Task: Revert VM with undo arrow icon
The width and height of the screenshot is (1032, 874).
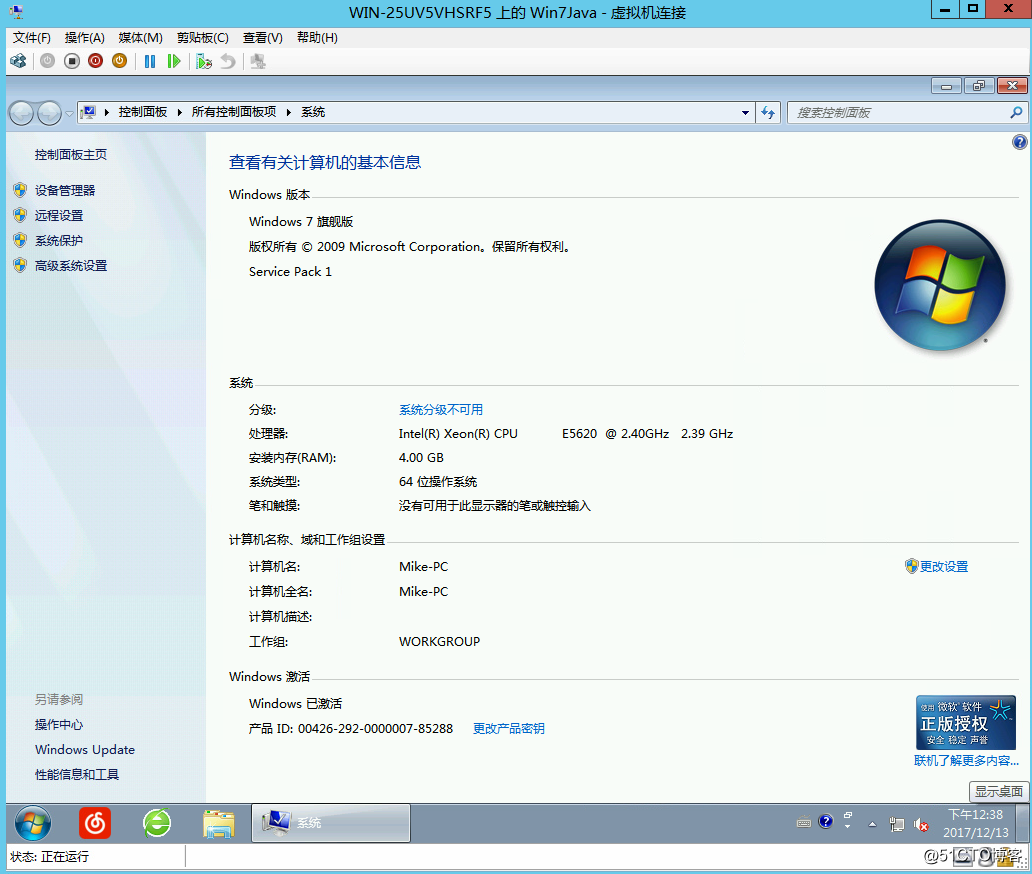Action: (228, 61)
